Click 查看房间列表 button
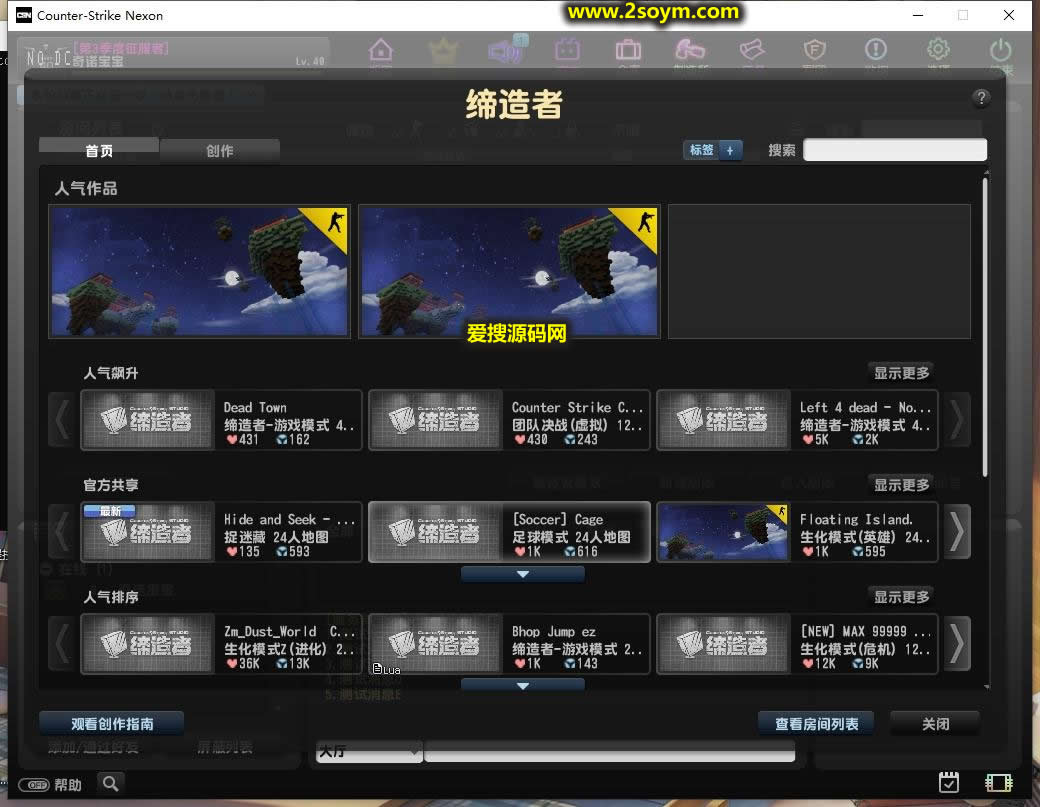 (816, 723)
